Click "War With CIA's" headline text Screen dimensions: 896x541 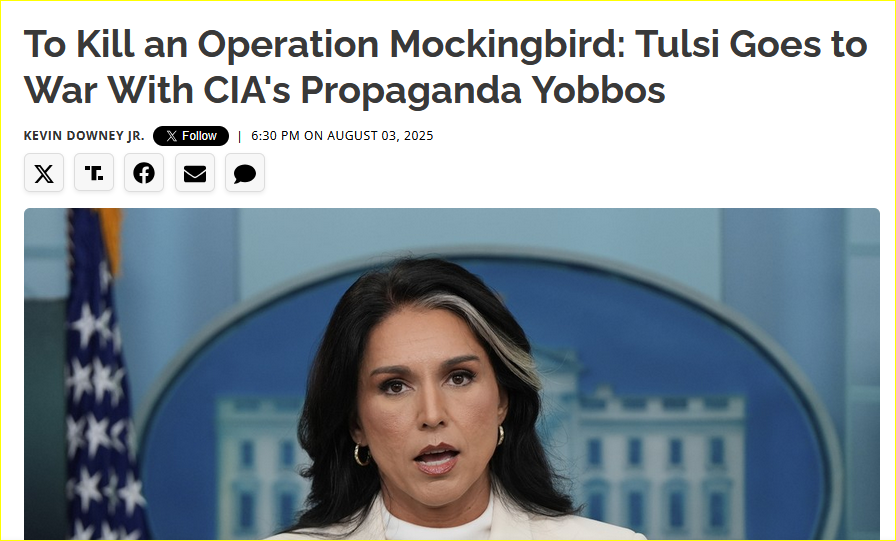pos(158,90)
